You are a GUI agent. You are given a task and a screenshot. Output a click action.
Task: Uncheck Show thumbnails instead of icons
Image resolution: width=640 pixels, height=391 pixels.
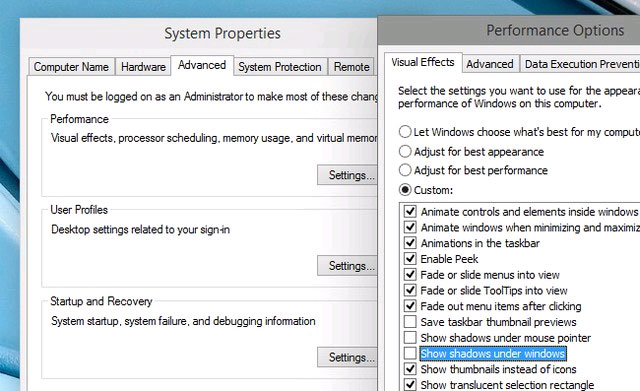[x=410, y=369]
